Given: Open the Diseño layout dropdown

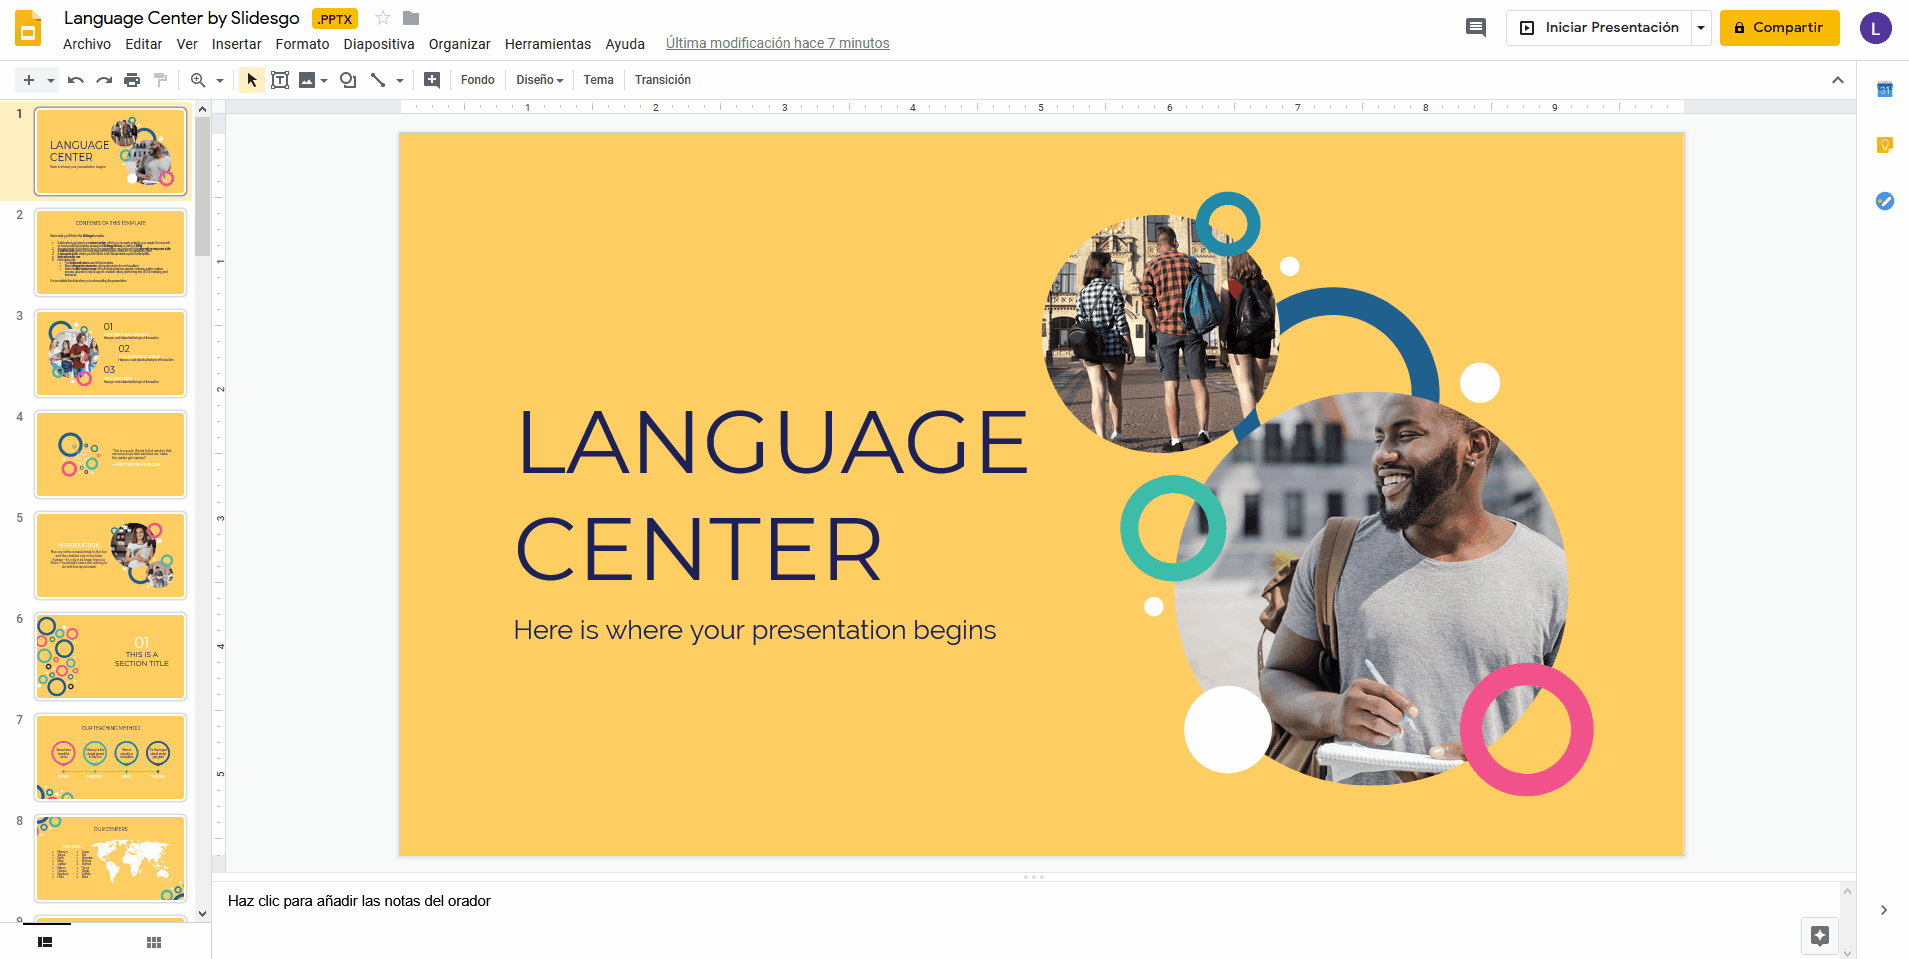Looking at the screenshot, I should pyautogui.click(x=540, y=80).
